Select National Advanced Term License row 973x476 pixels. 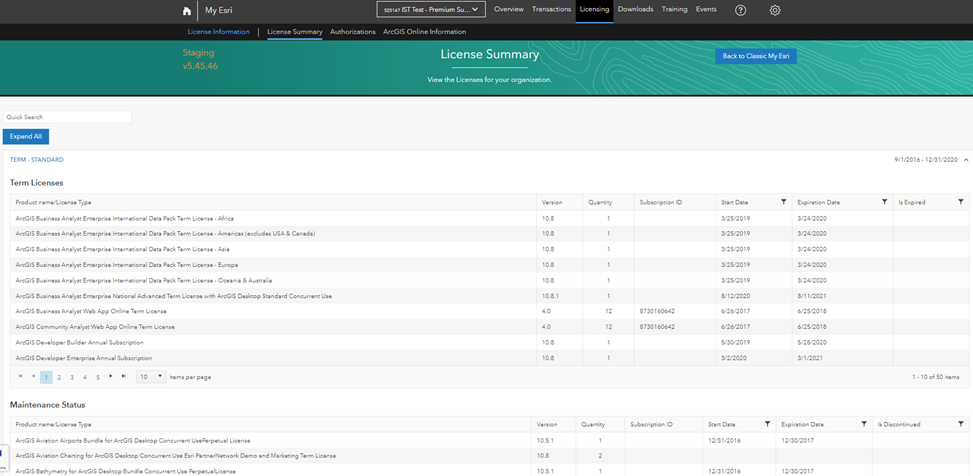tap(490, 296)
